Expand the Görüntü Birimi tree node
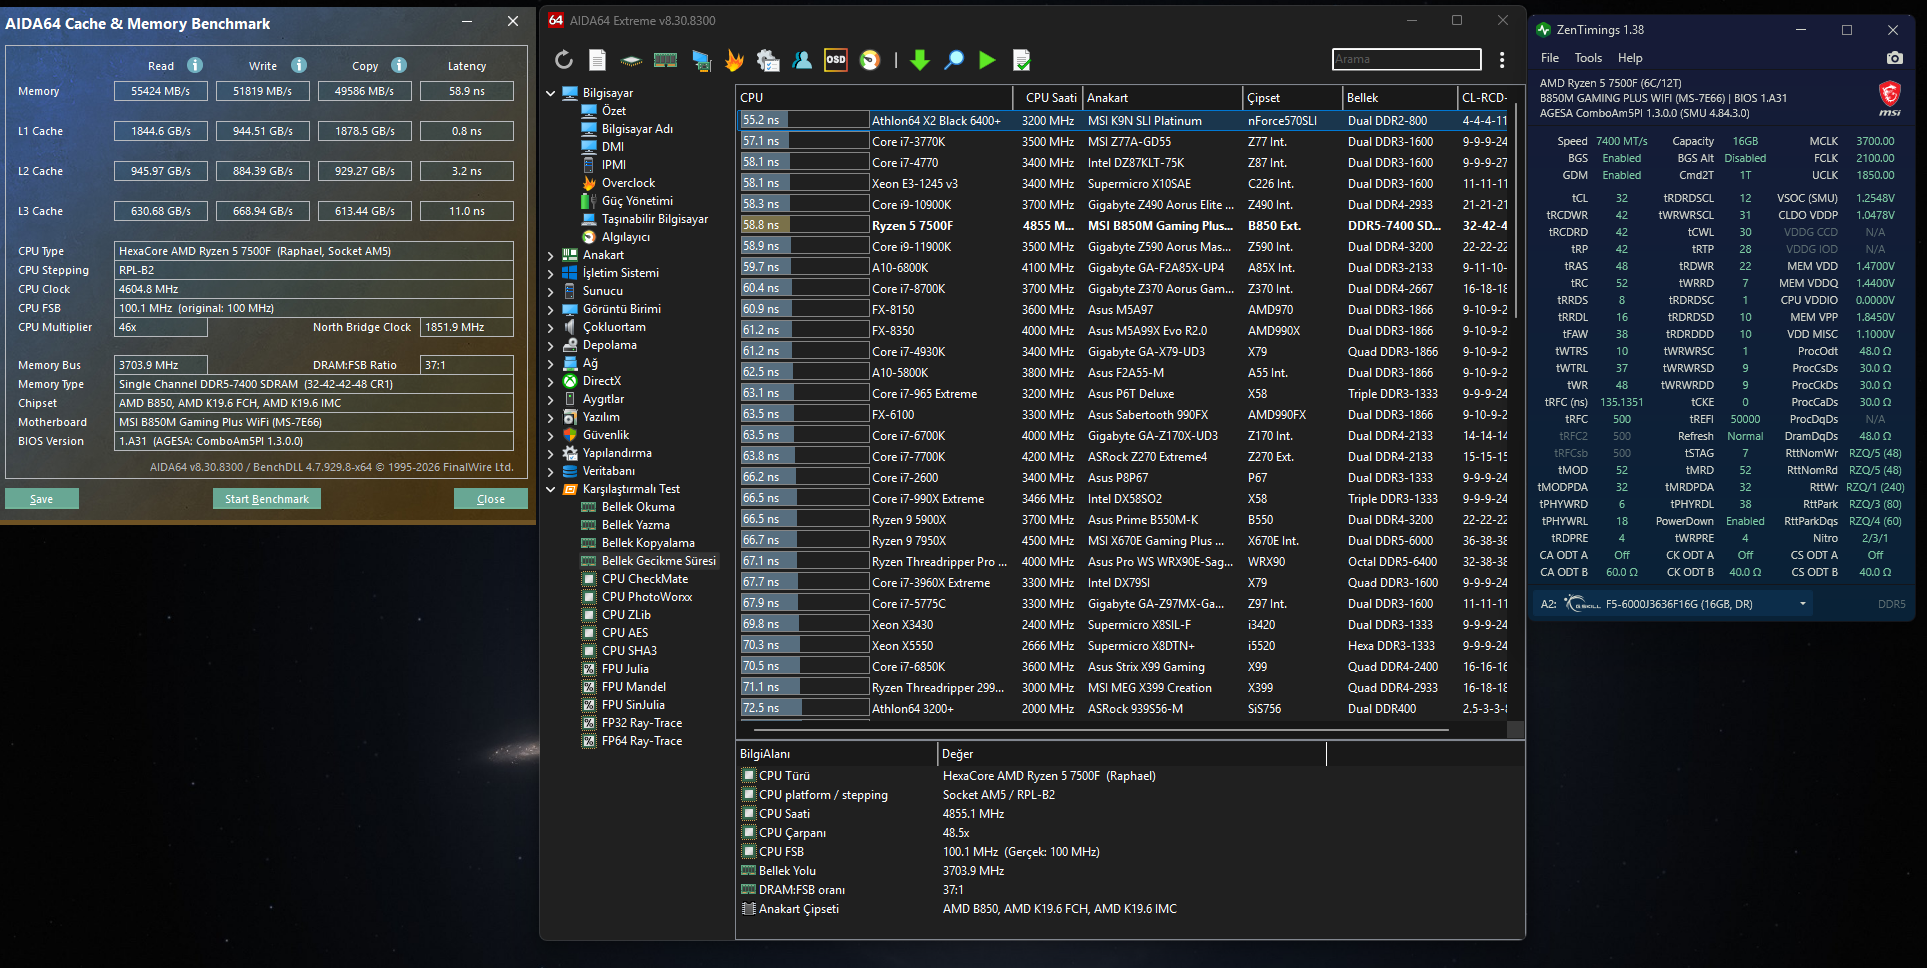The width and height of the screenshot is (1927, 968). coord(551,309)
